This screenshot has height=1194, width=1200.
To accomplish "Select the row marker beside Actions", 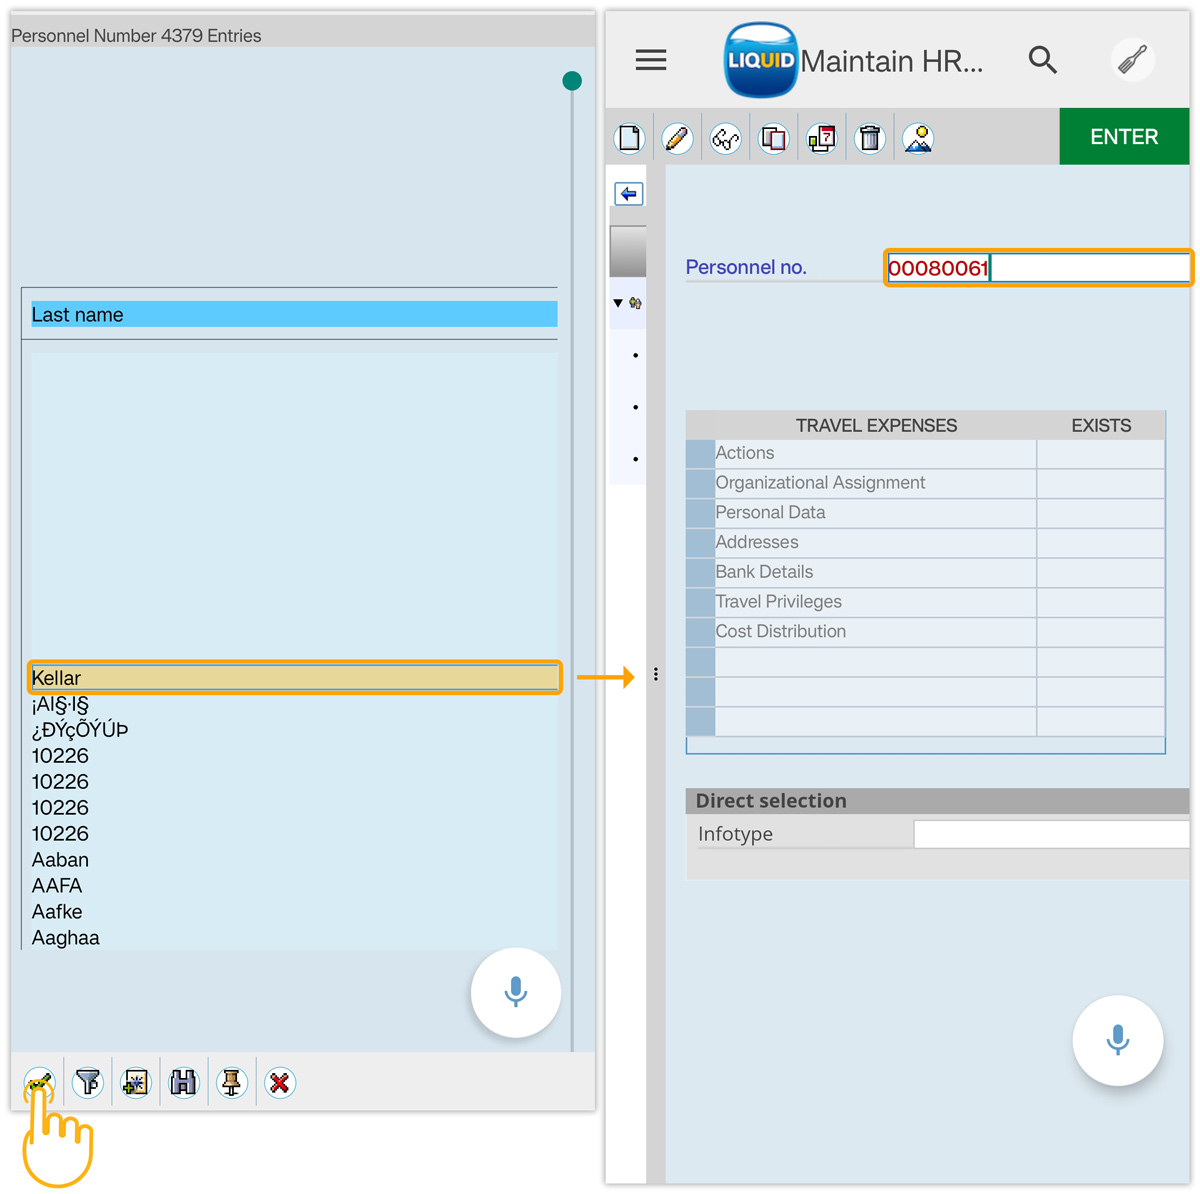I will pos(700,453).
